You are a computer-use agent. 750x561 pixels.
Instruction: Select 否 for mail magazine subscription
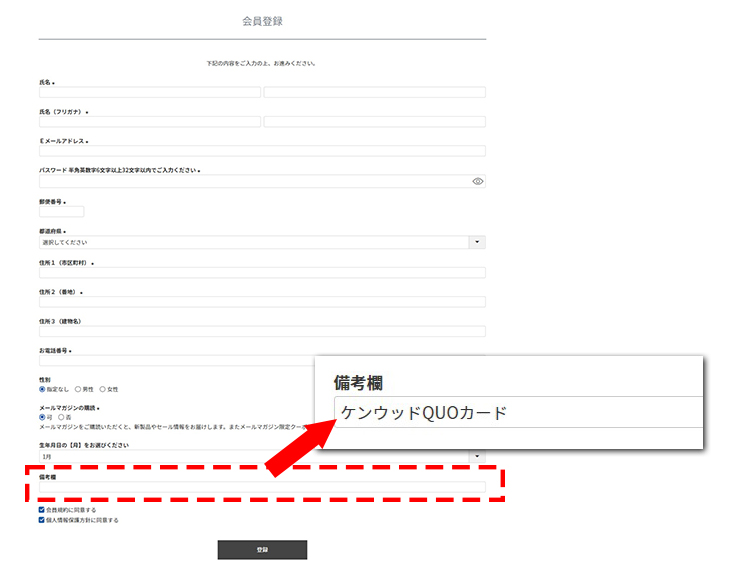click(x=62, y=417)
